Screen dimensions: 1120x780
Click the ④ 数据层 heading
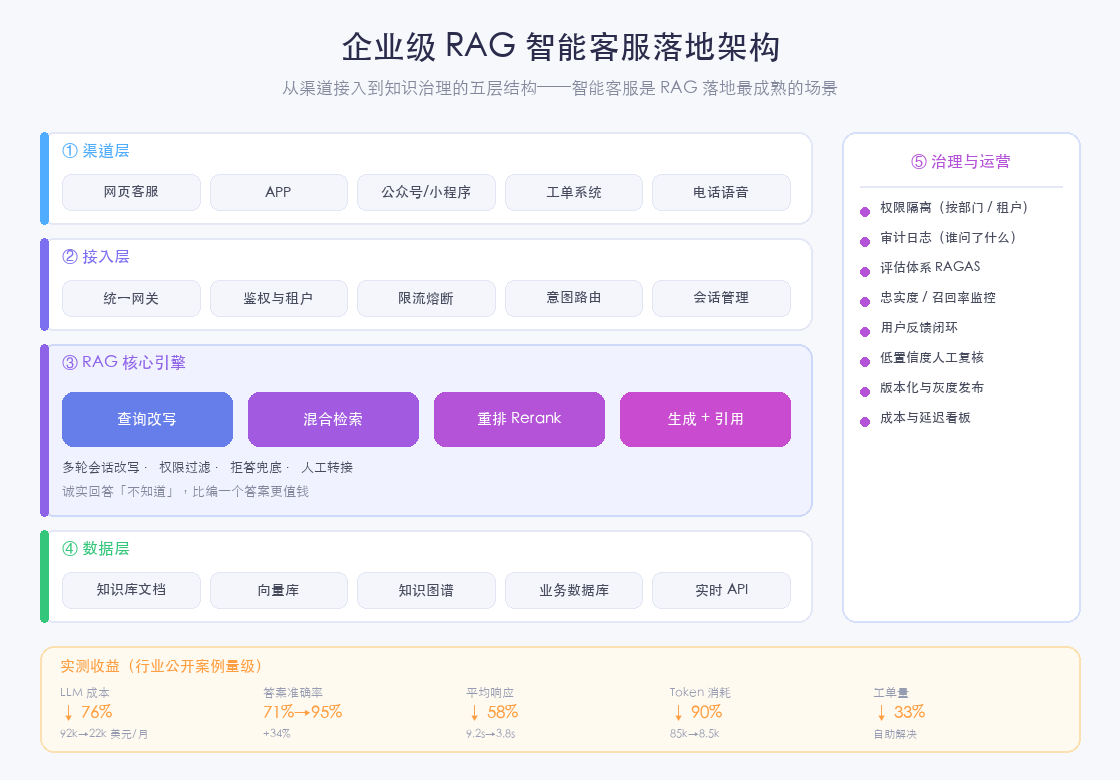coord(96,549)
